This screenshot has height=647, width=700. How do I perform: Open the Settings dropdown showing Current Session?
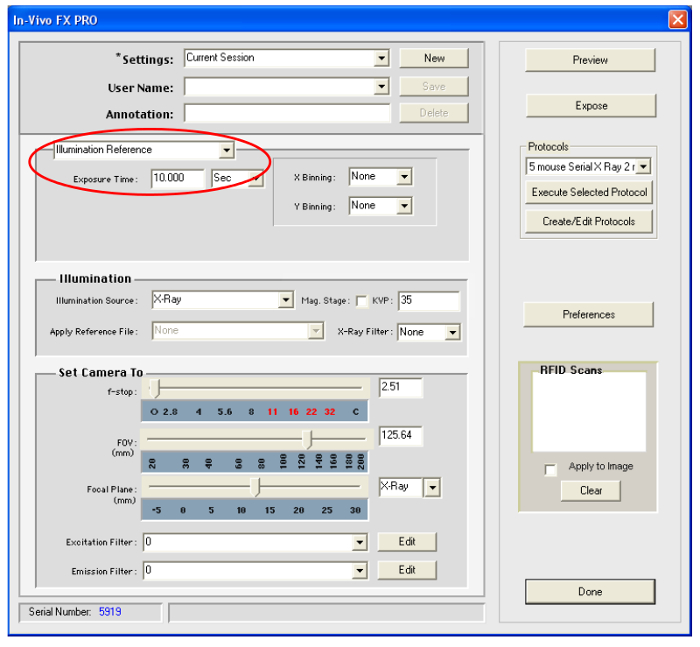coord(286,58)
